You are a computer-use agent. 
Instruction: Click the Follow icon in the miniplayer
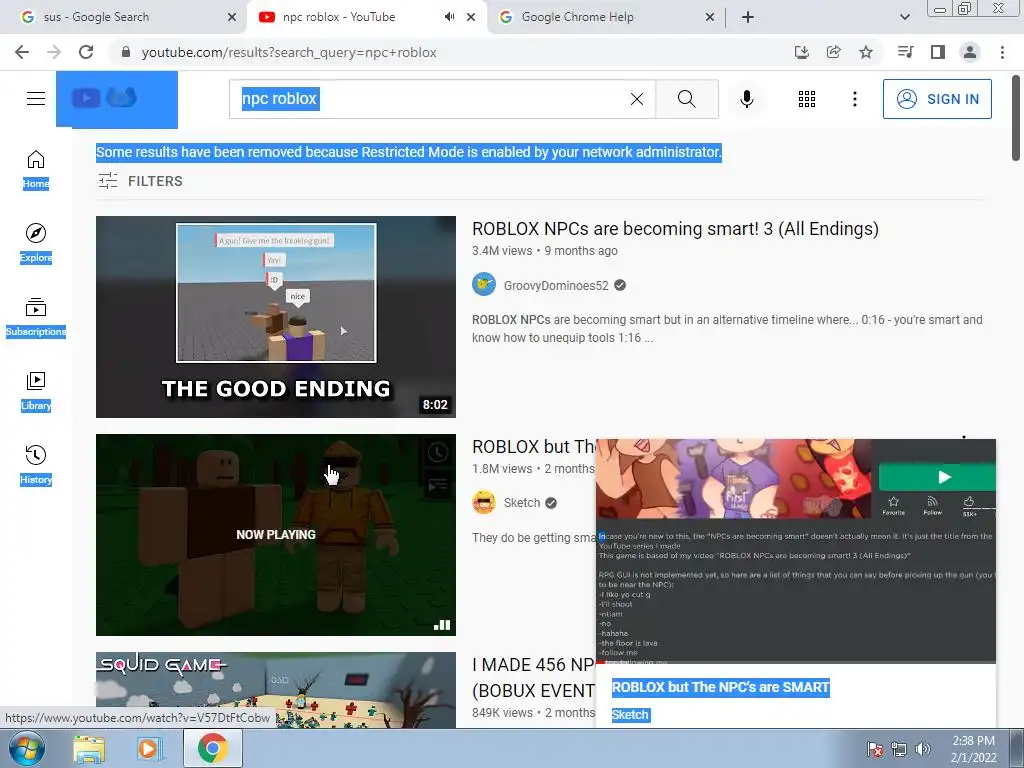[933, 504]
